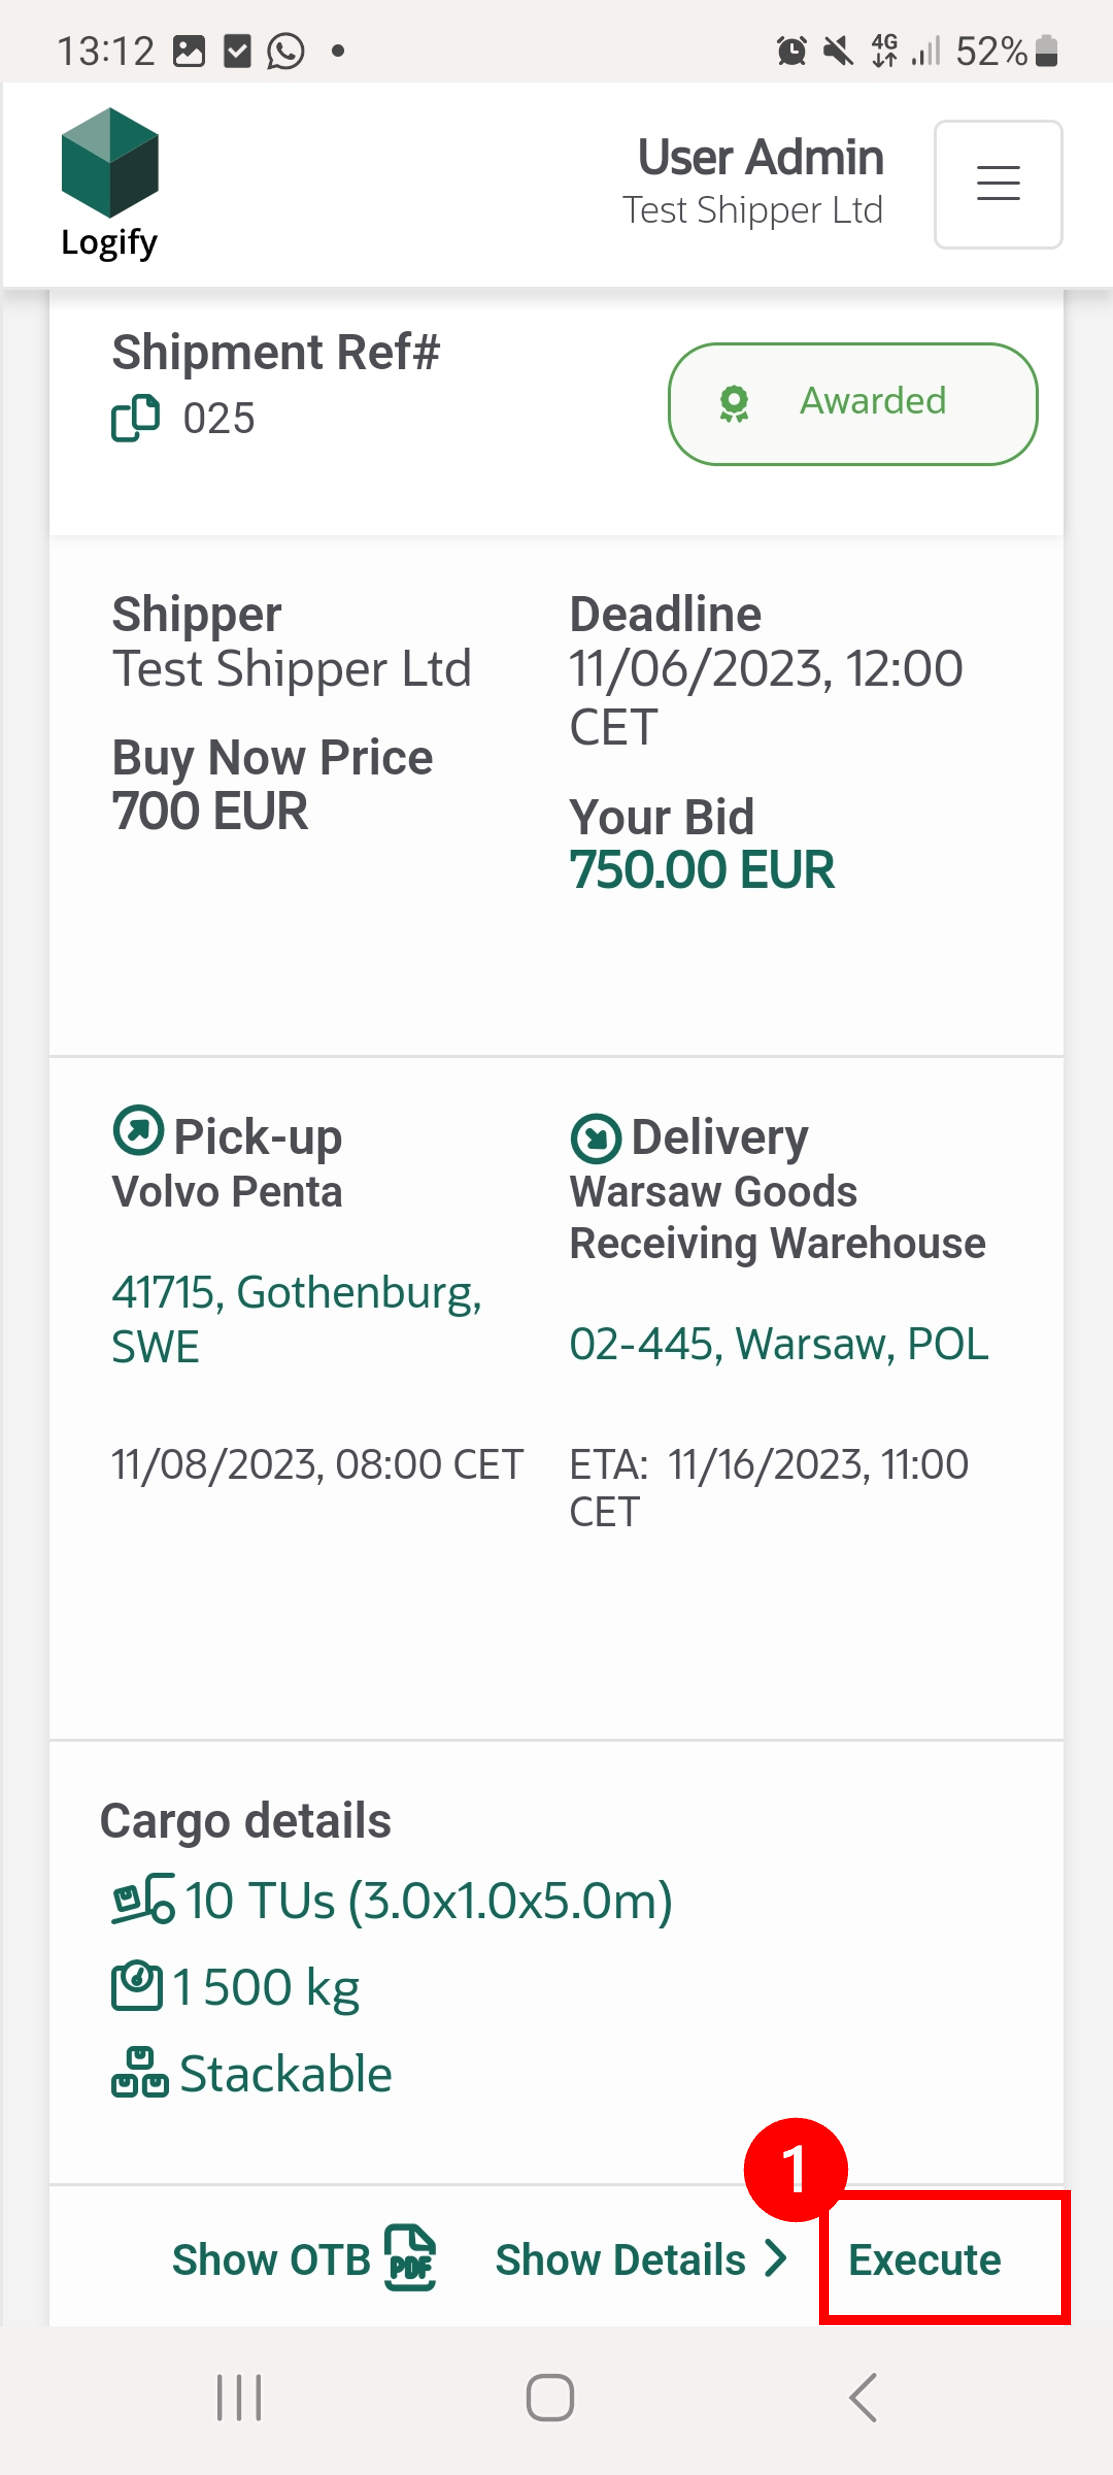Open the hamburger menu
Viewport: 1113px width, 2475px height.
pos(997,184)
